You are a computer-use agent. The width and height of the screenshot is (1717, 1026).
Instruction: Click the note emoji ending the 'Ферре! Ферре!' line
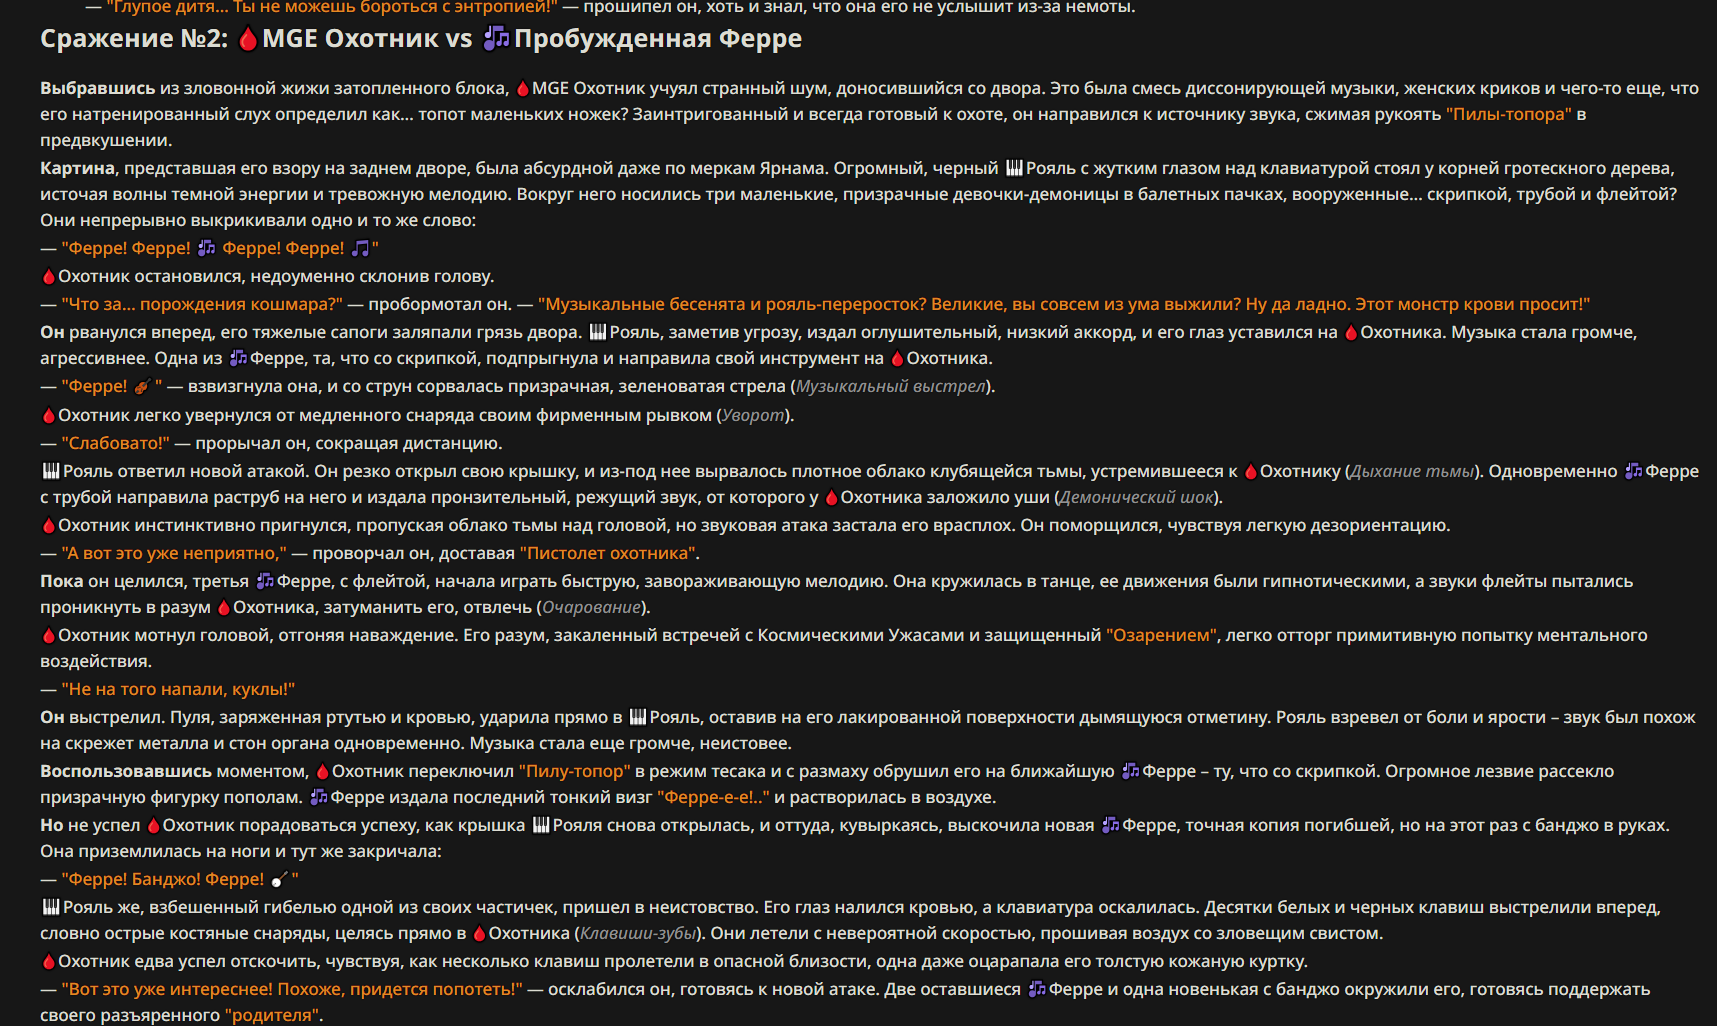coord(360,248)
